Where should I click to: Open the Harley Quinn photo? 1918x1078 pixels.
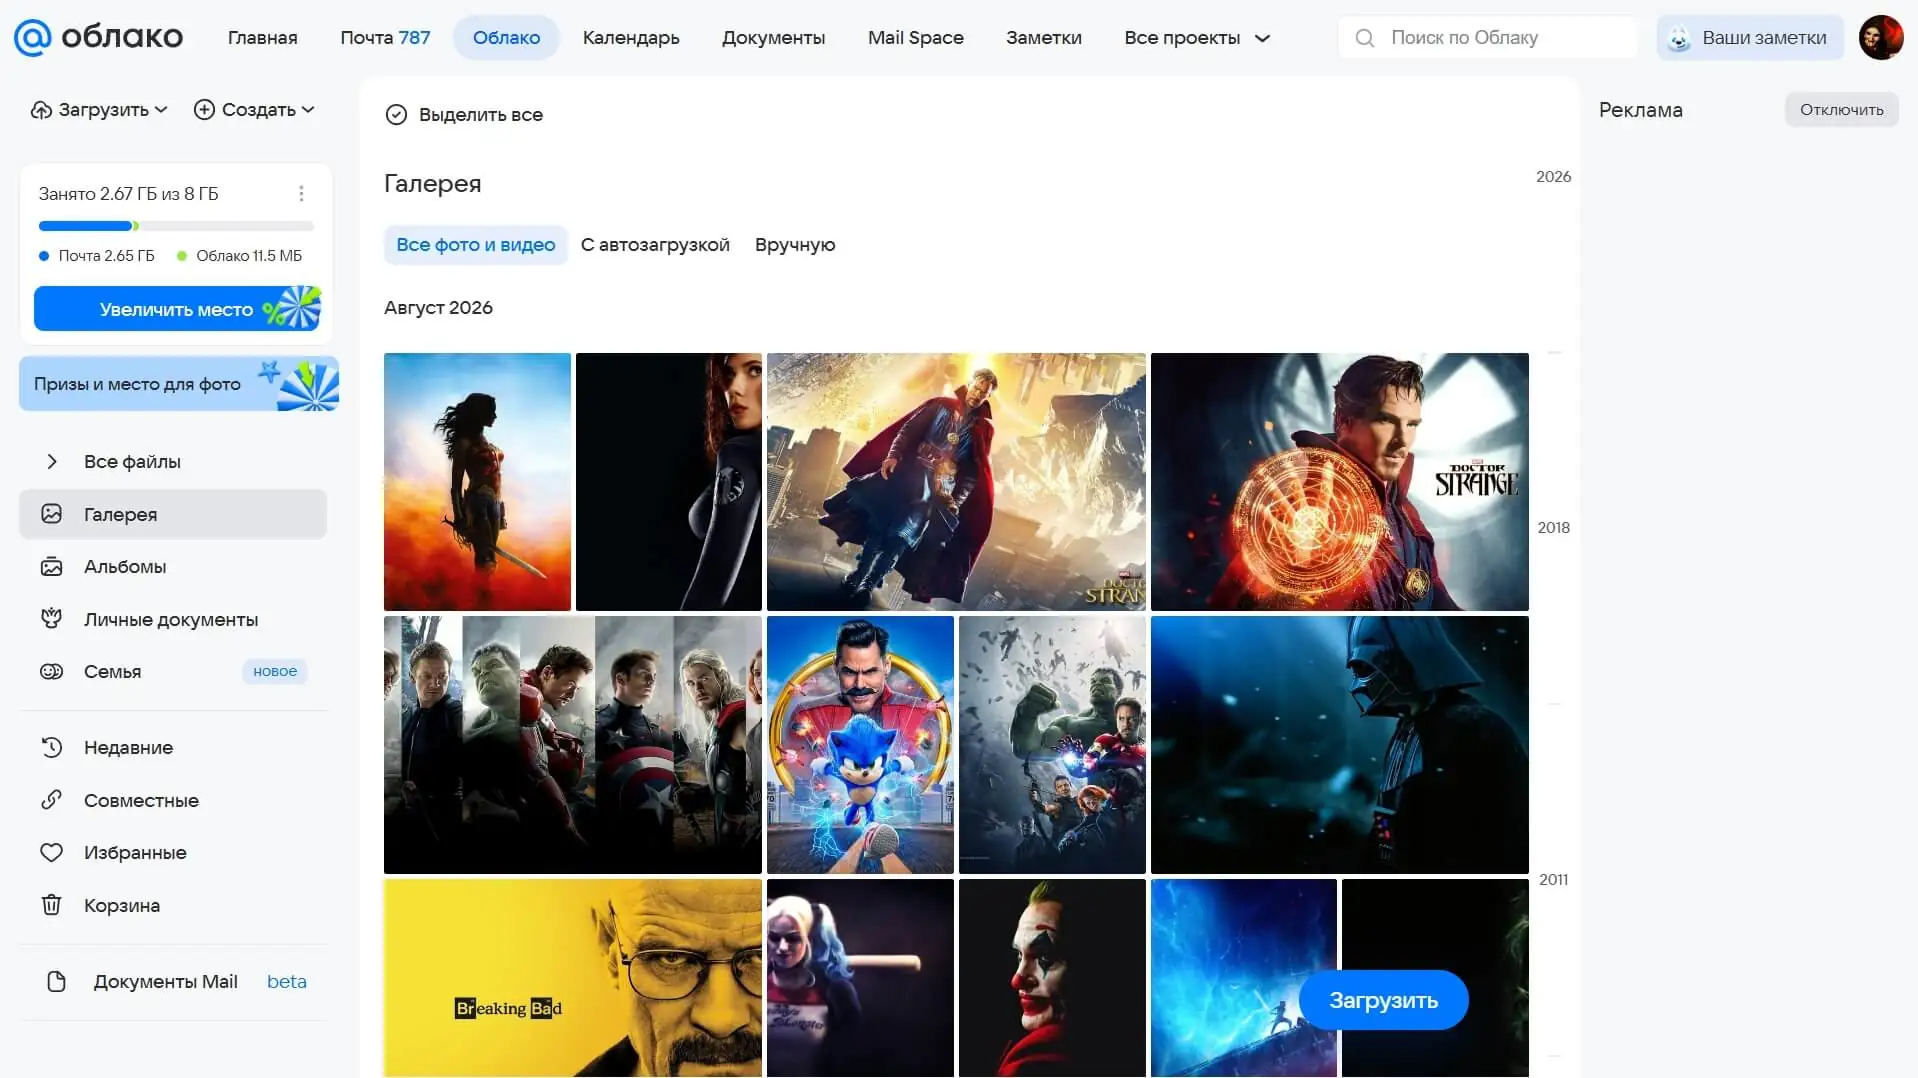point(860,978)
